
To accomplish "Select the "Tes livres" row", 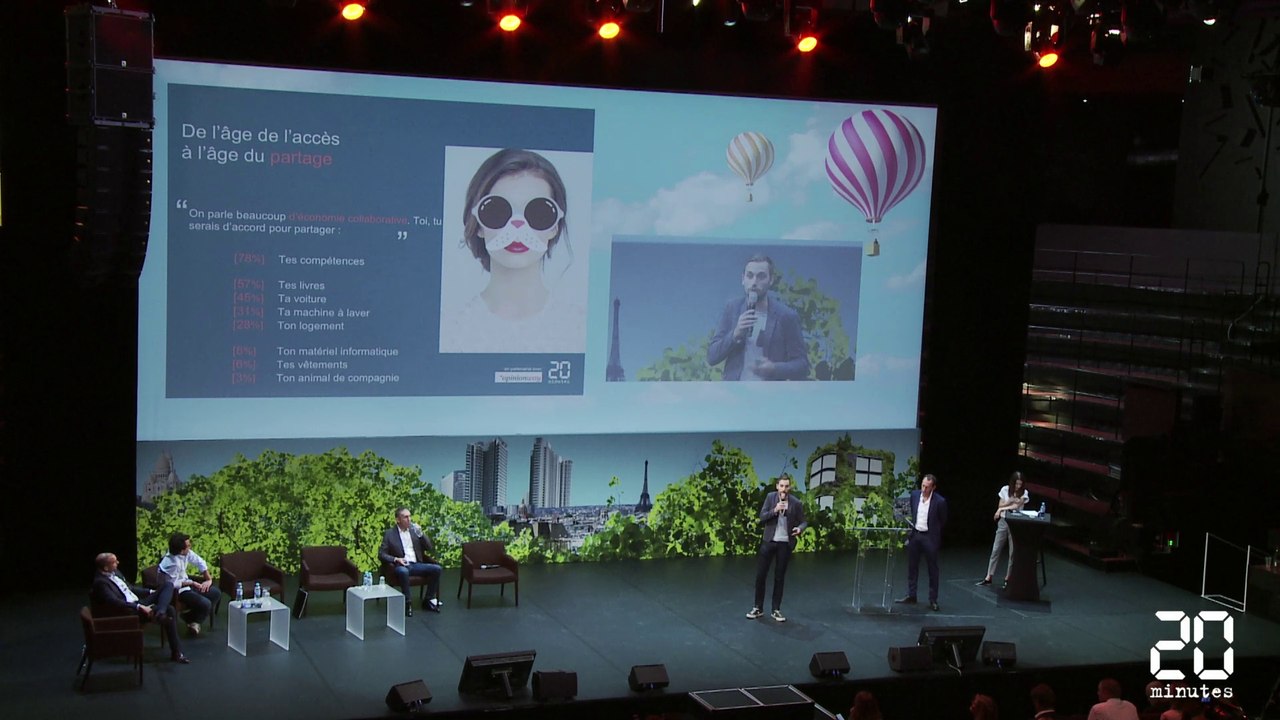I will (x=279, y=286).
